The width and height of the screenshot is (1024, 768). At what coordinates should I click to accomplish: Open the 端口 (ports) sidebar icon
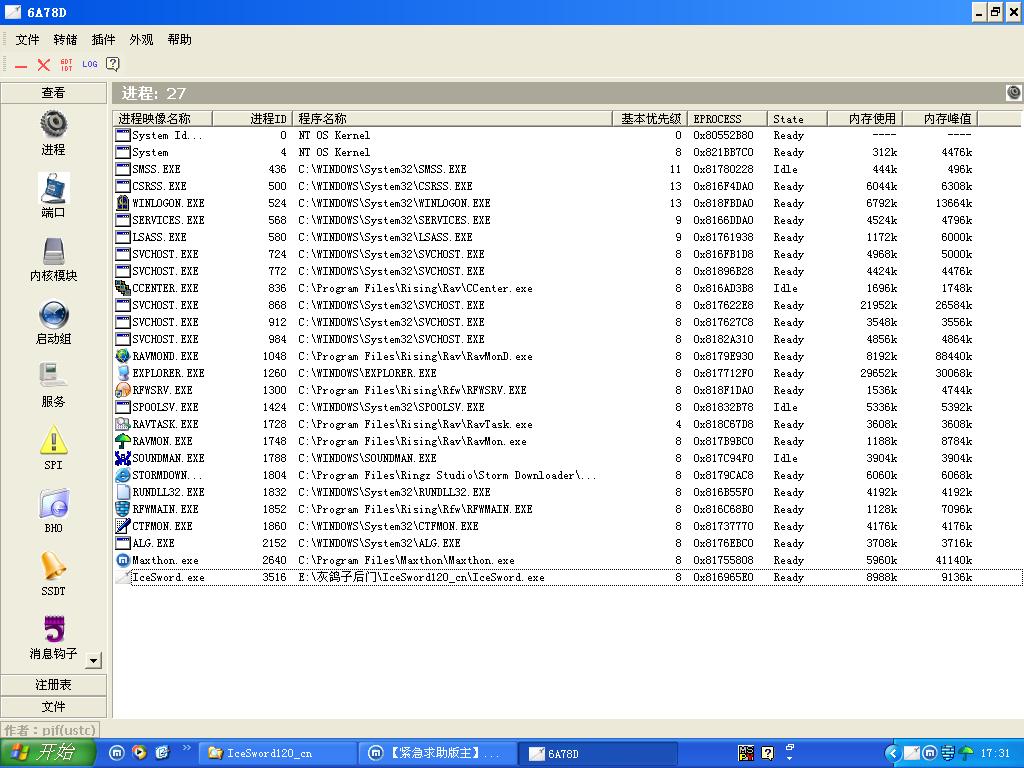tap(54, 188)
